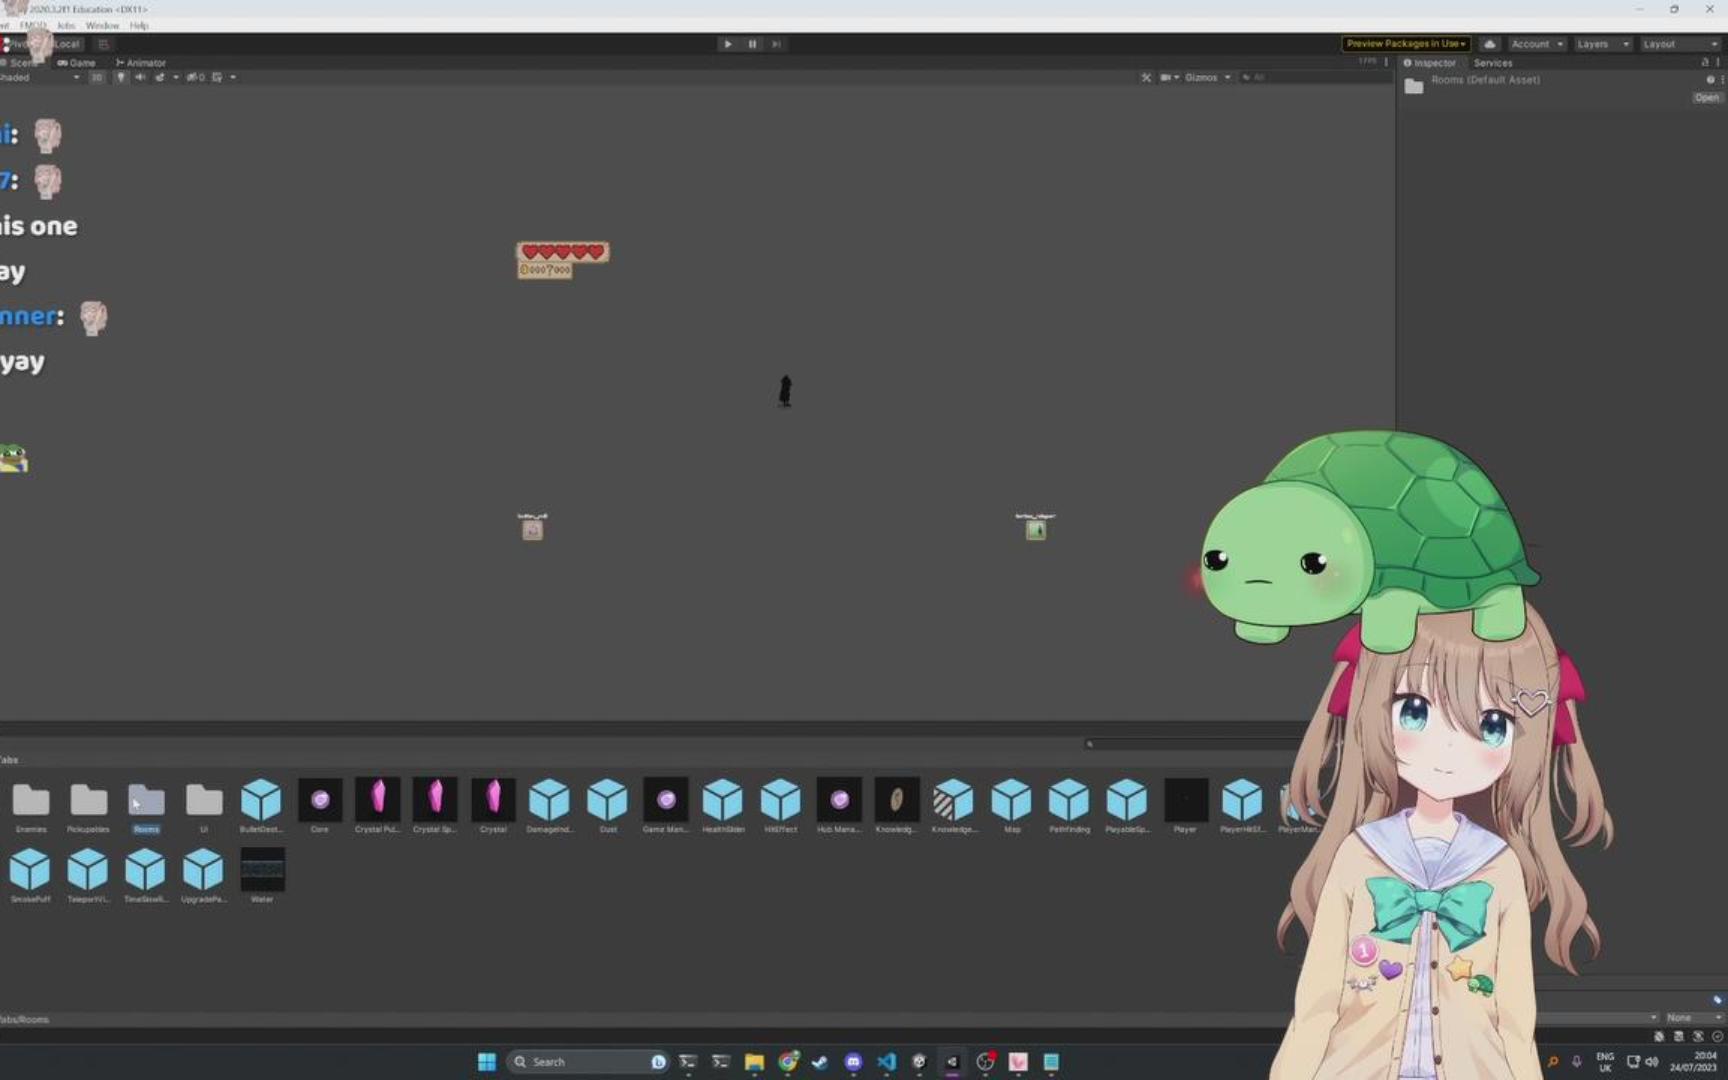Switch to the Game tab

coord(78,62)
